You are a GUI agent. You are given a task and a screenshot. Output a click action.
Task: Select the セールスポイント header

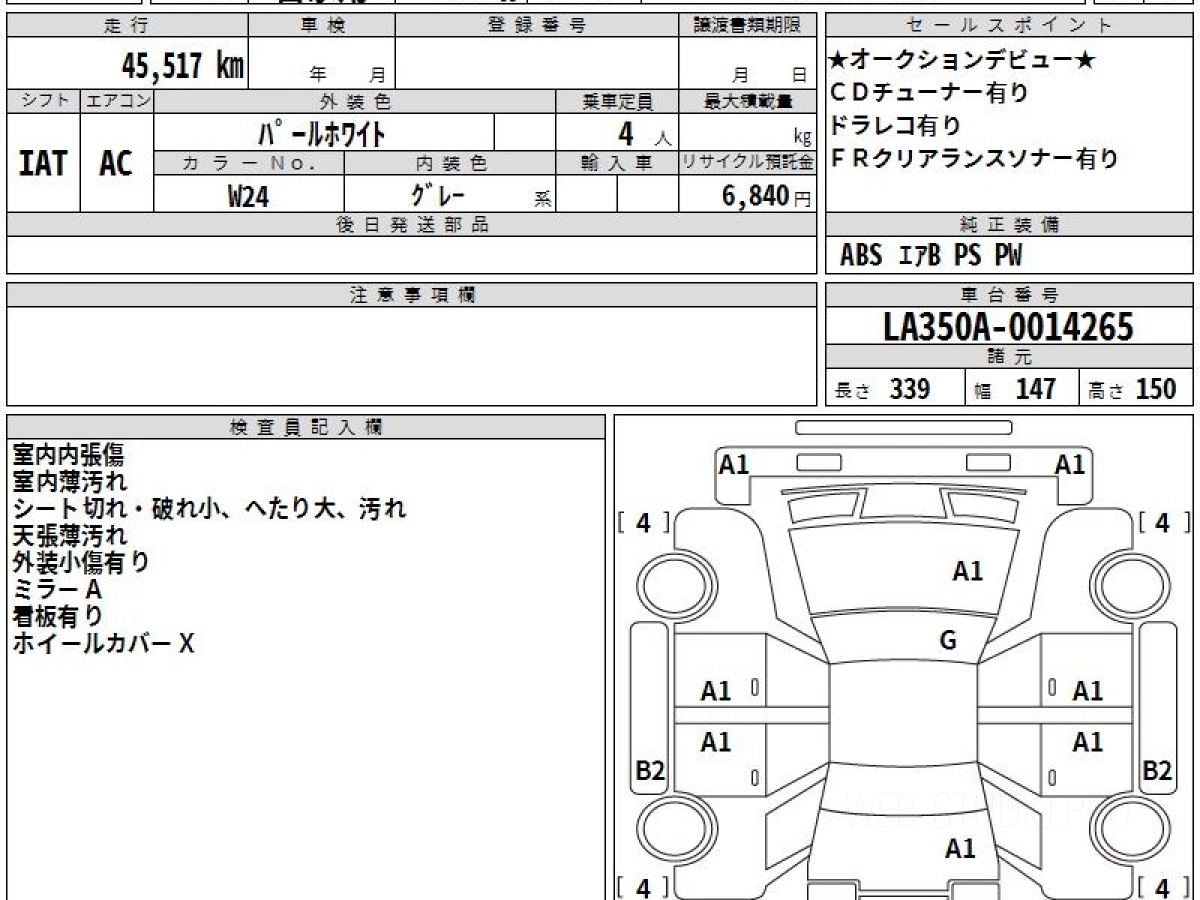(1009, 26)
